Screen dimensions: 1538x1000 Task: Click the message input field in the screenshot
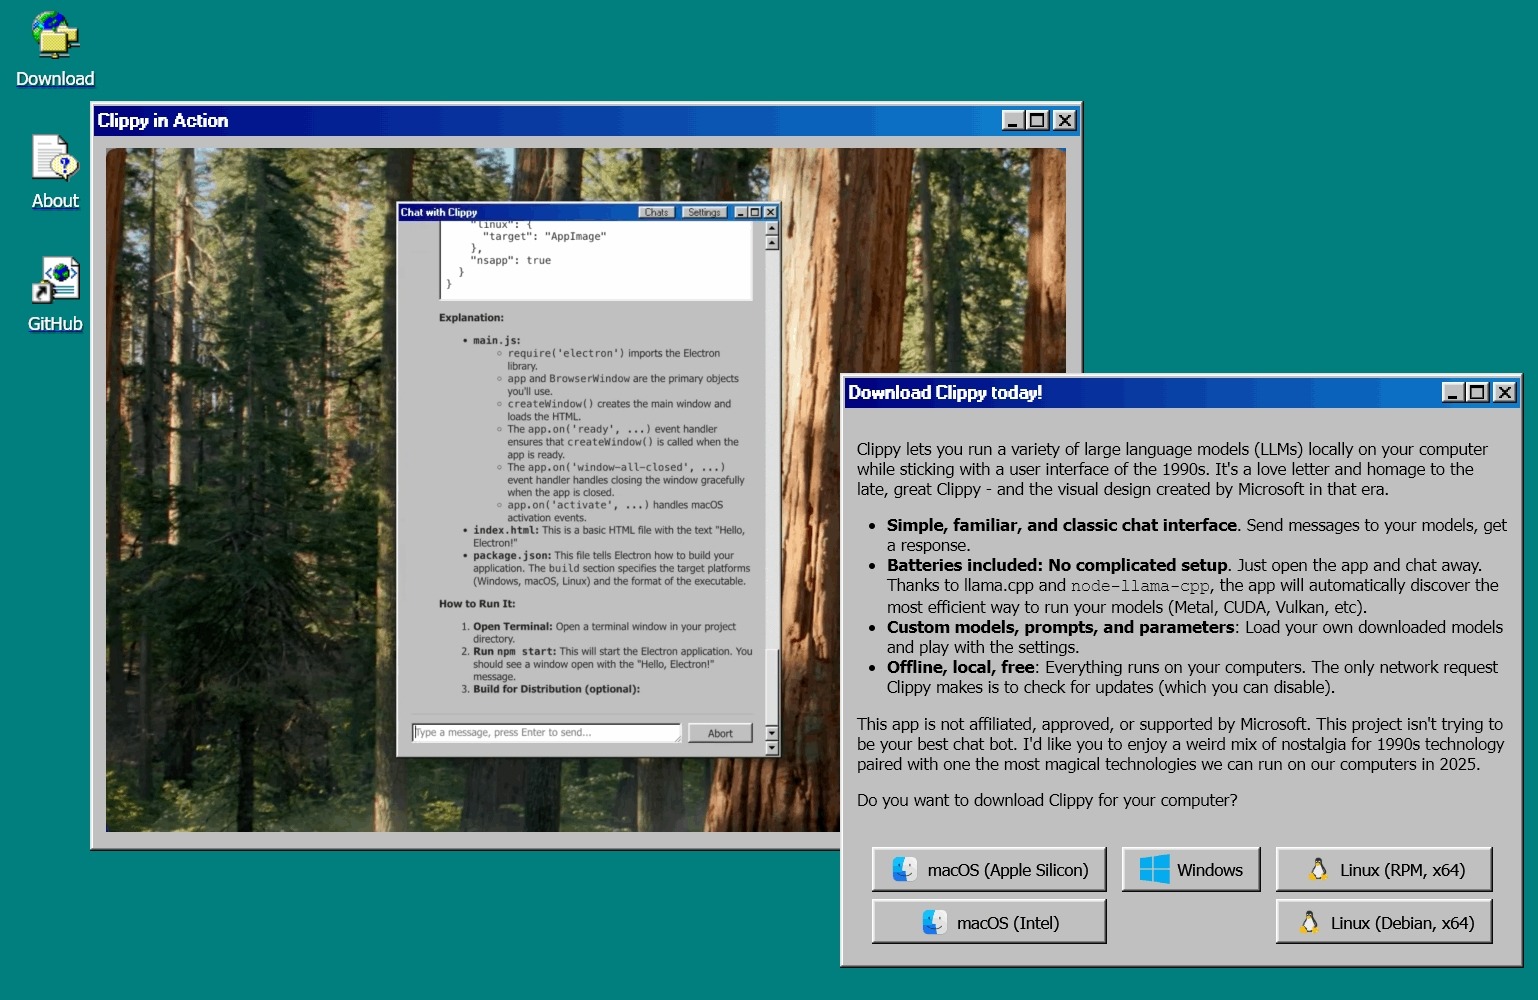coord(546,733)
